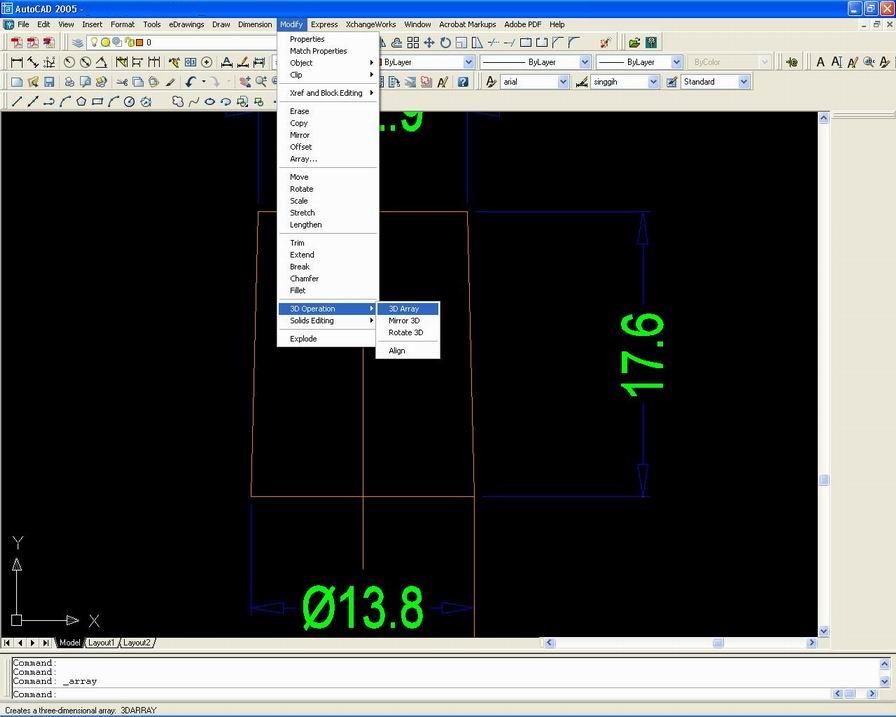
Task: Select 3D Array from the submenu
Action: pos(405,308)
